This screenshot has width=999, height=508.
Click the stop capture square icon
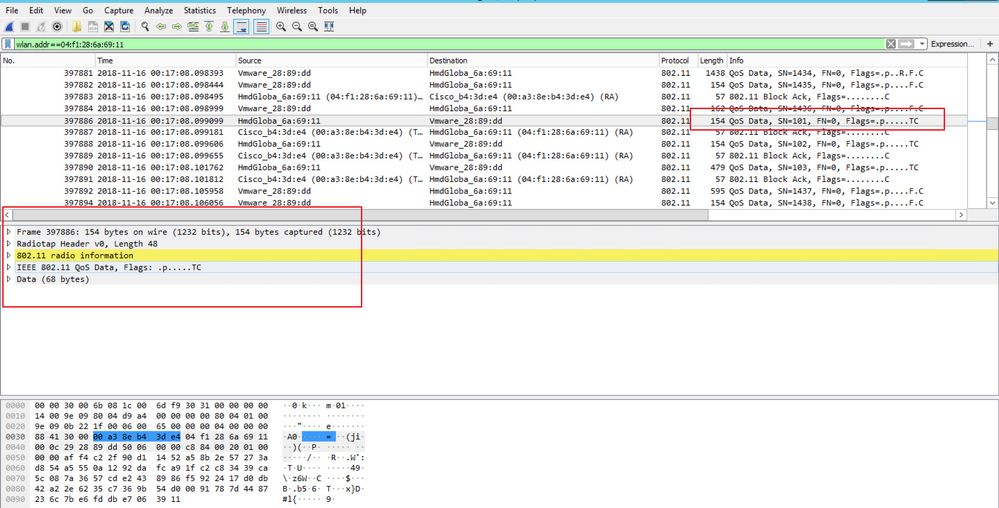(25, 27)
